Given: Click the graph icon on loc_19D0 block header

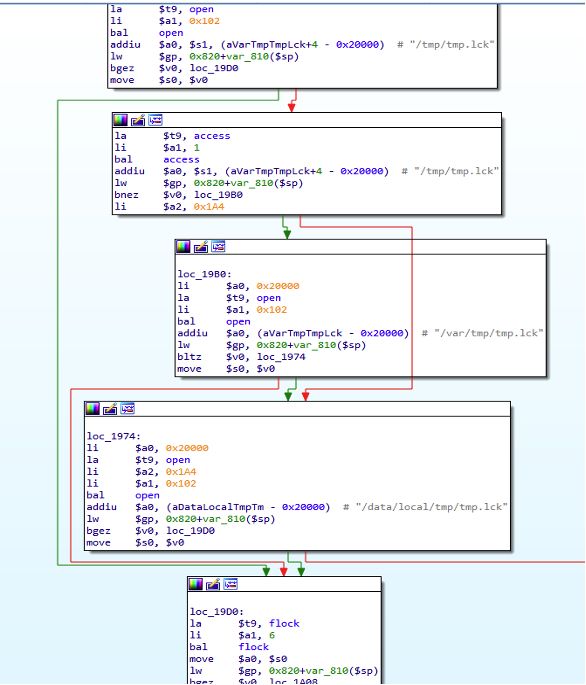Looking at the screenshot, I should tap(230, 584).
